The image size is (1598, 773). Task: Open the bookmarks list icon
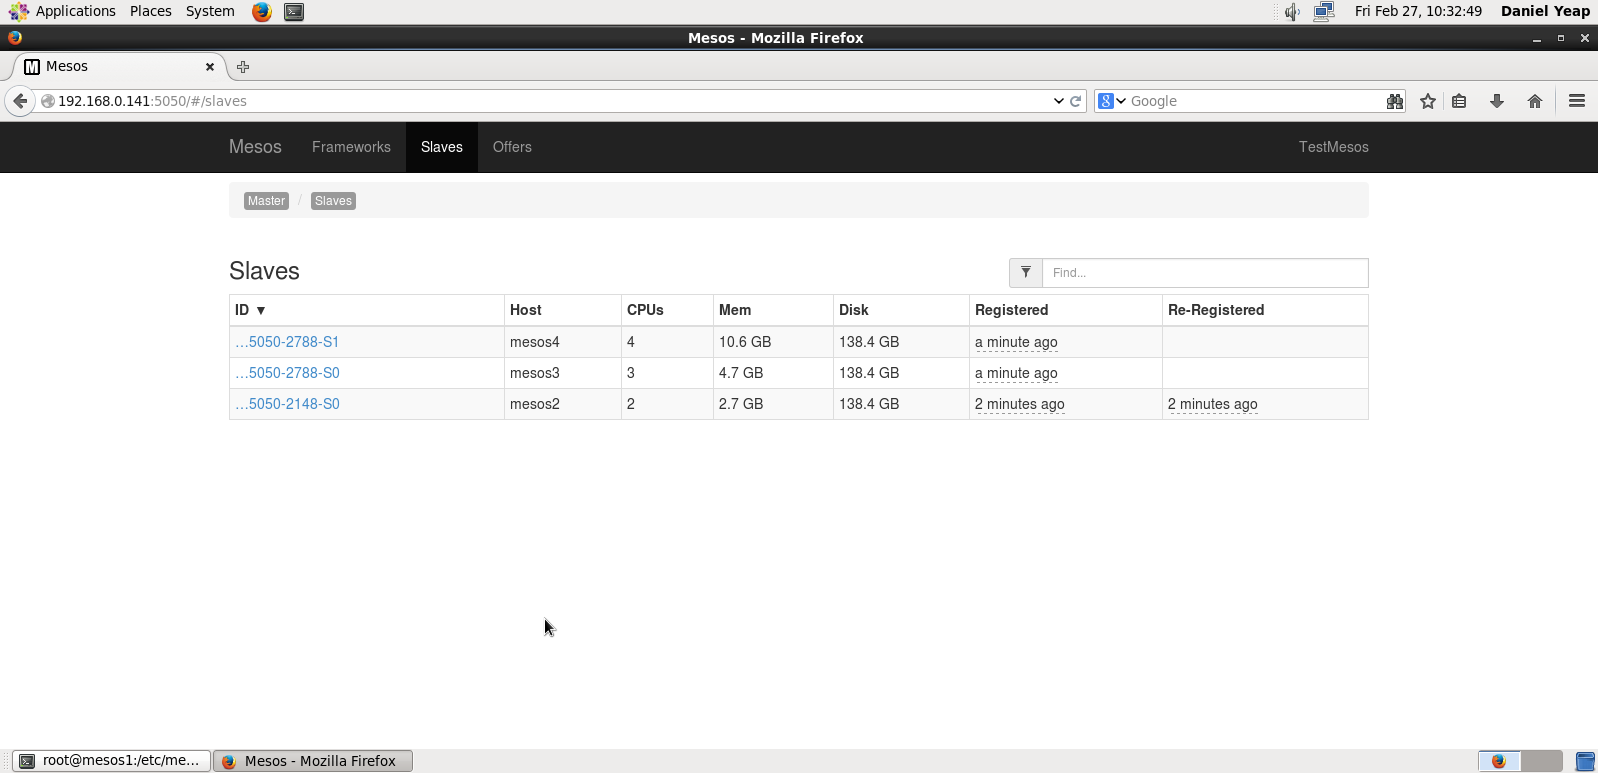point(1460,101)
